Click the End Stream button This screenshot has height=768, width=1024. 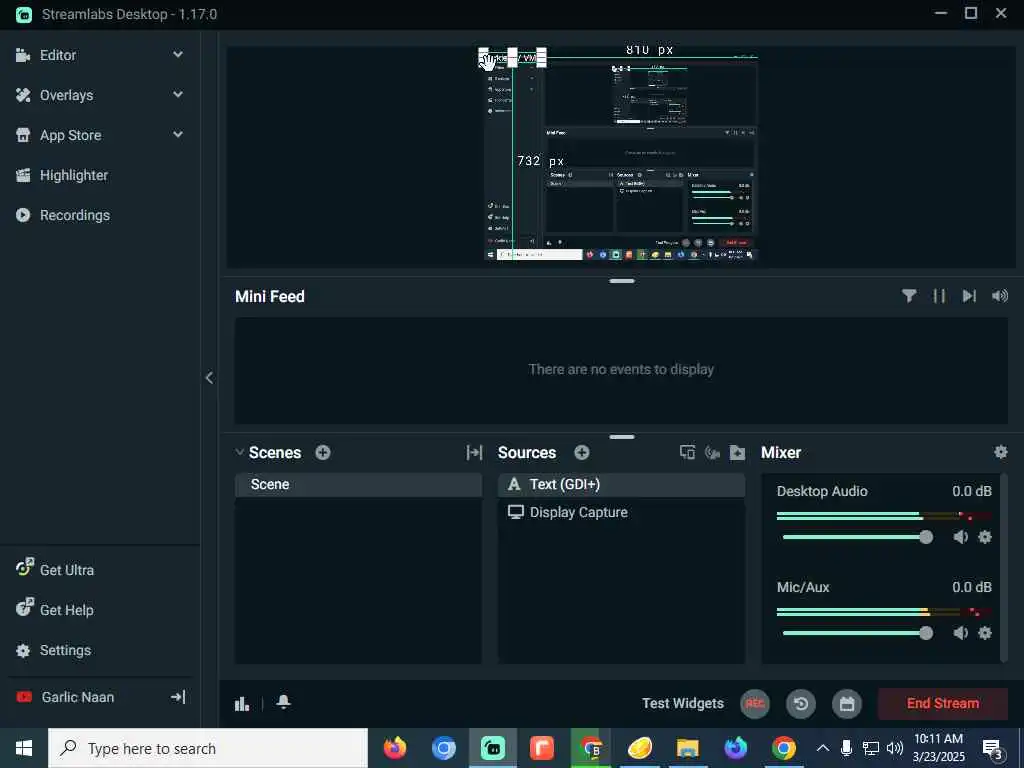942,703
